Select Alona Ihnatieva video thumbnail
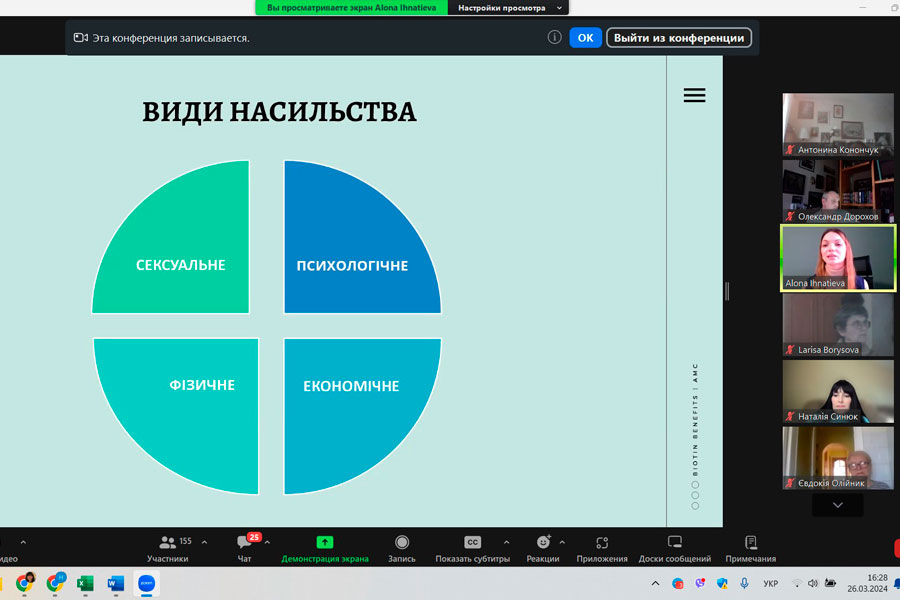900x600 pixels. (838, 258)
